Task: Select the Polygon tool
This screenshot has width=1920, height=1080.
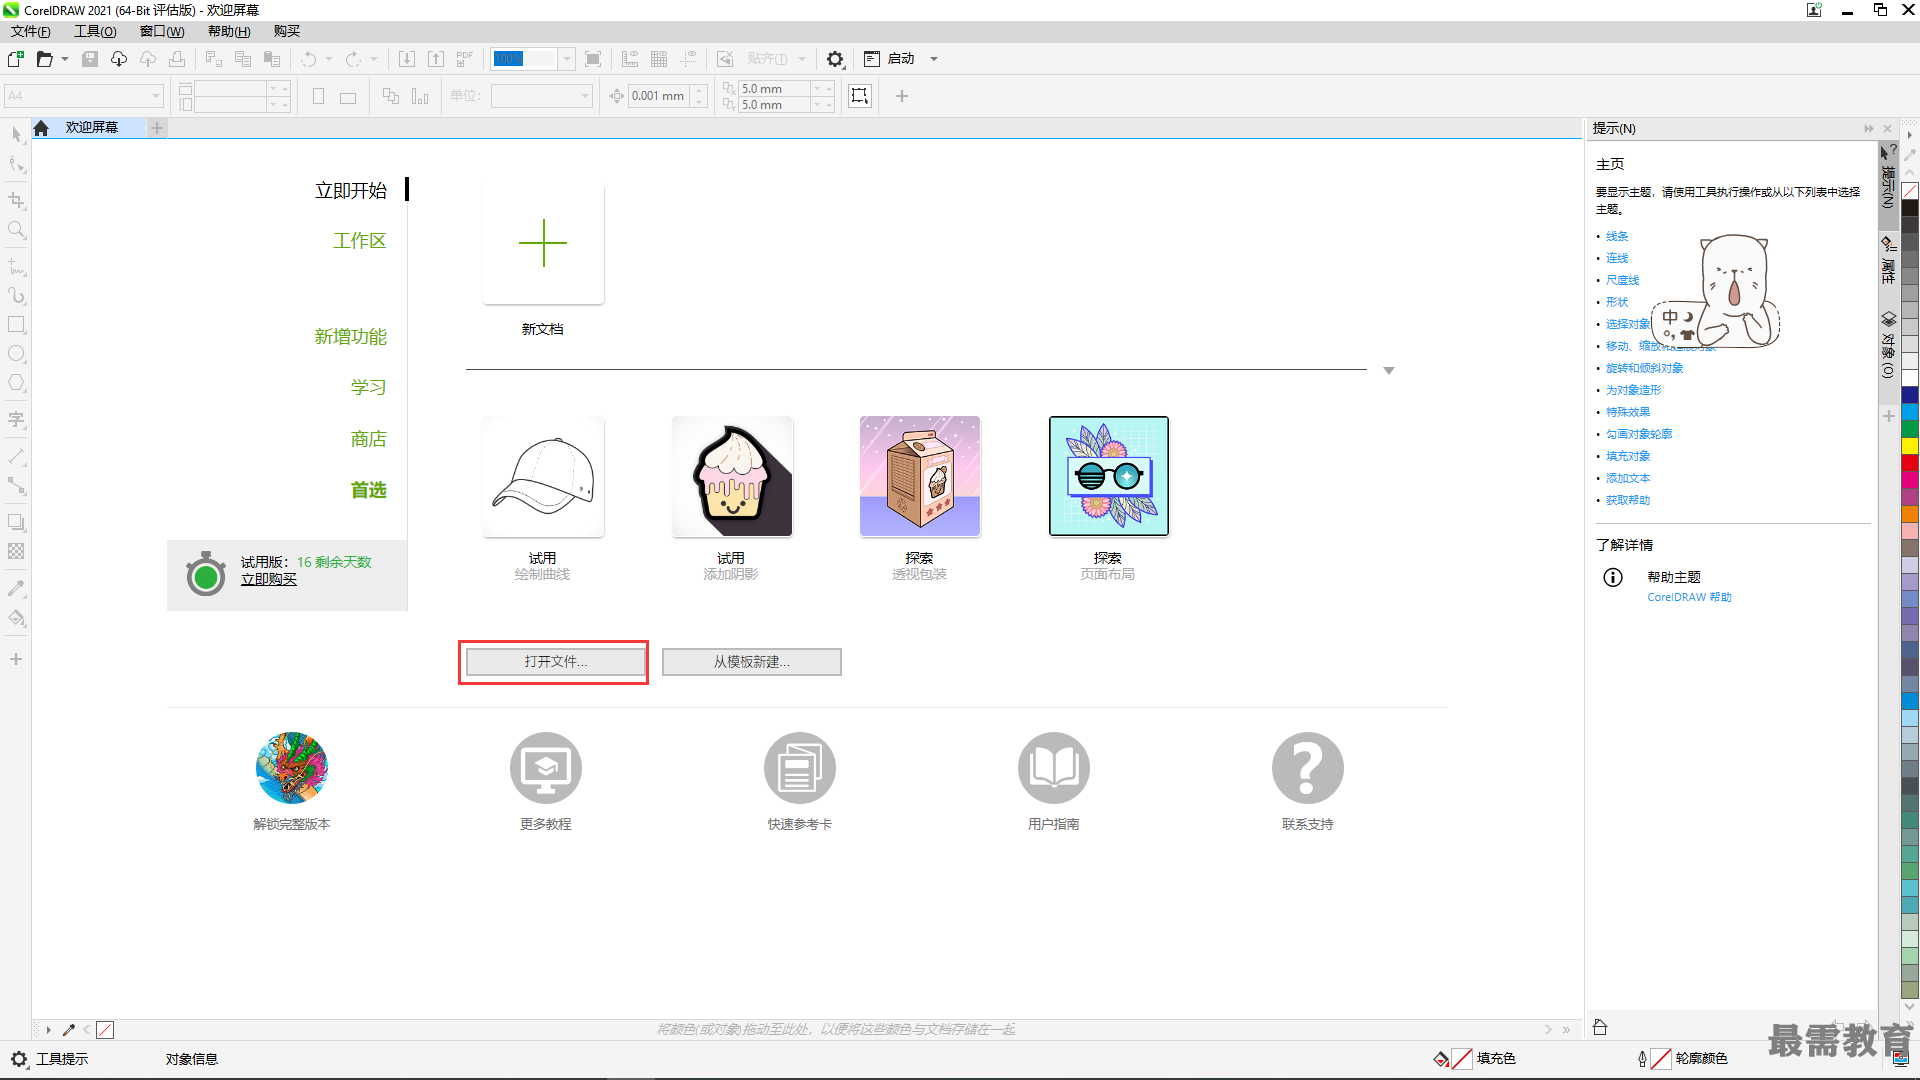Action: (x=17, y=383)
